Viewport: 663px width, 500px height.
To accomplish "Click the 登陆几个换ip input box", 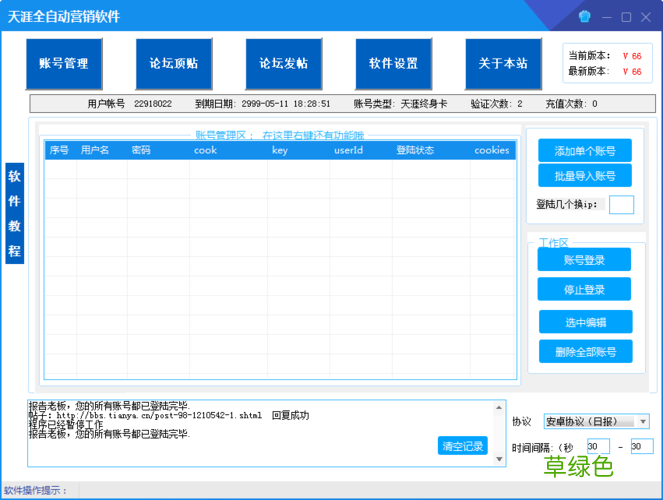I will [x=621, y=205].
